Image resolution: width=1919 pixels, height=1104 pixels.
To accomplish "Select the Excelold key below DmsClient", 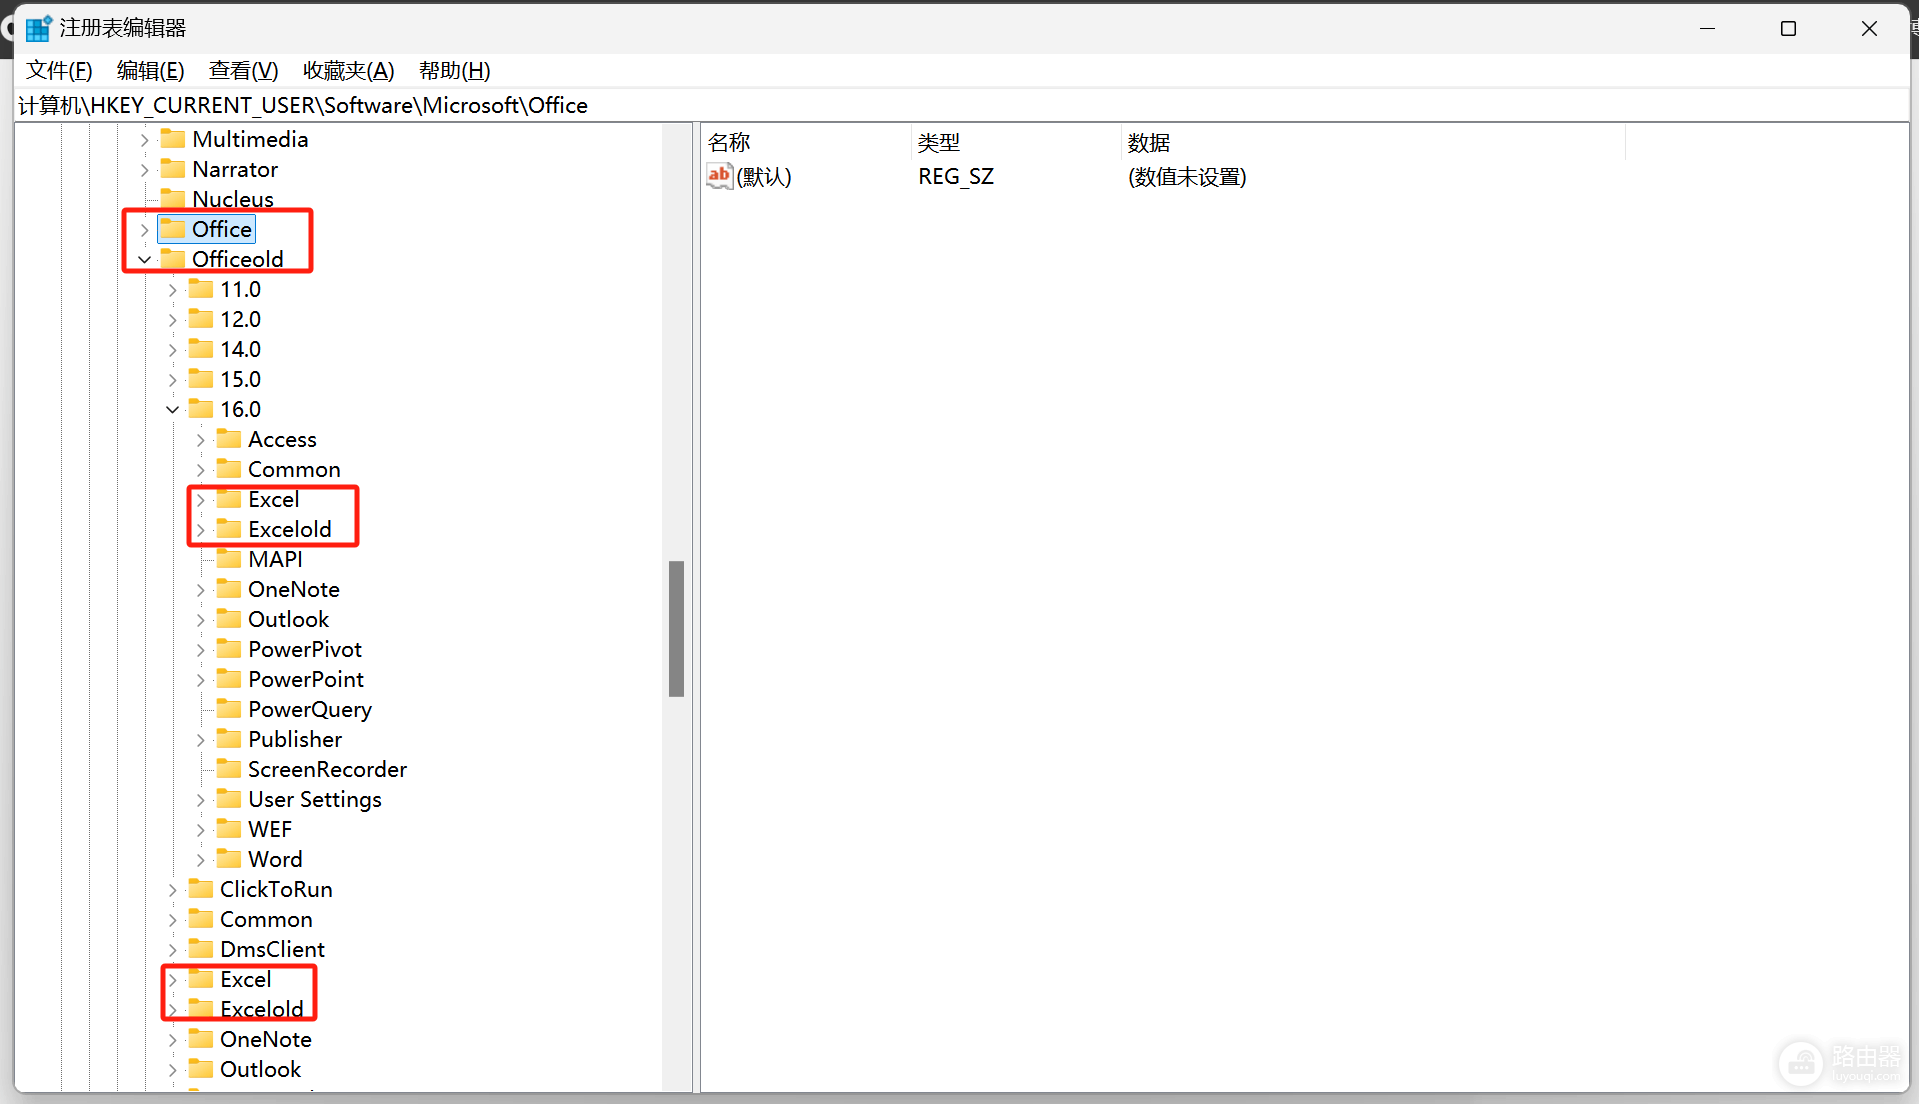I will pyautogui.click(x=262, y=1009).
